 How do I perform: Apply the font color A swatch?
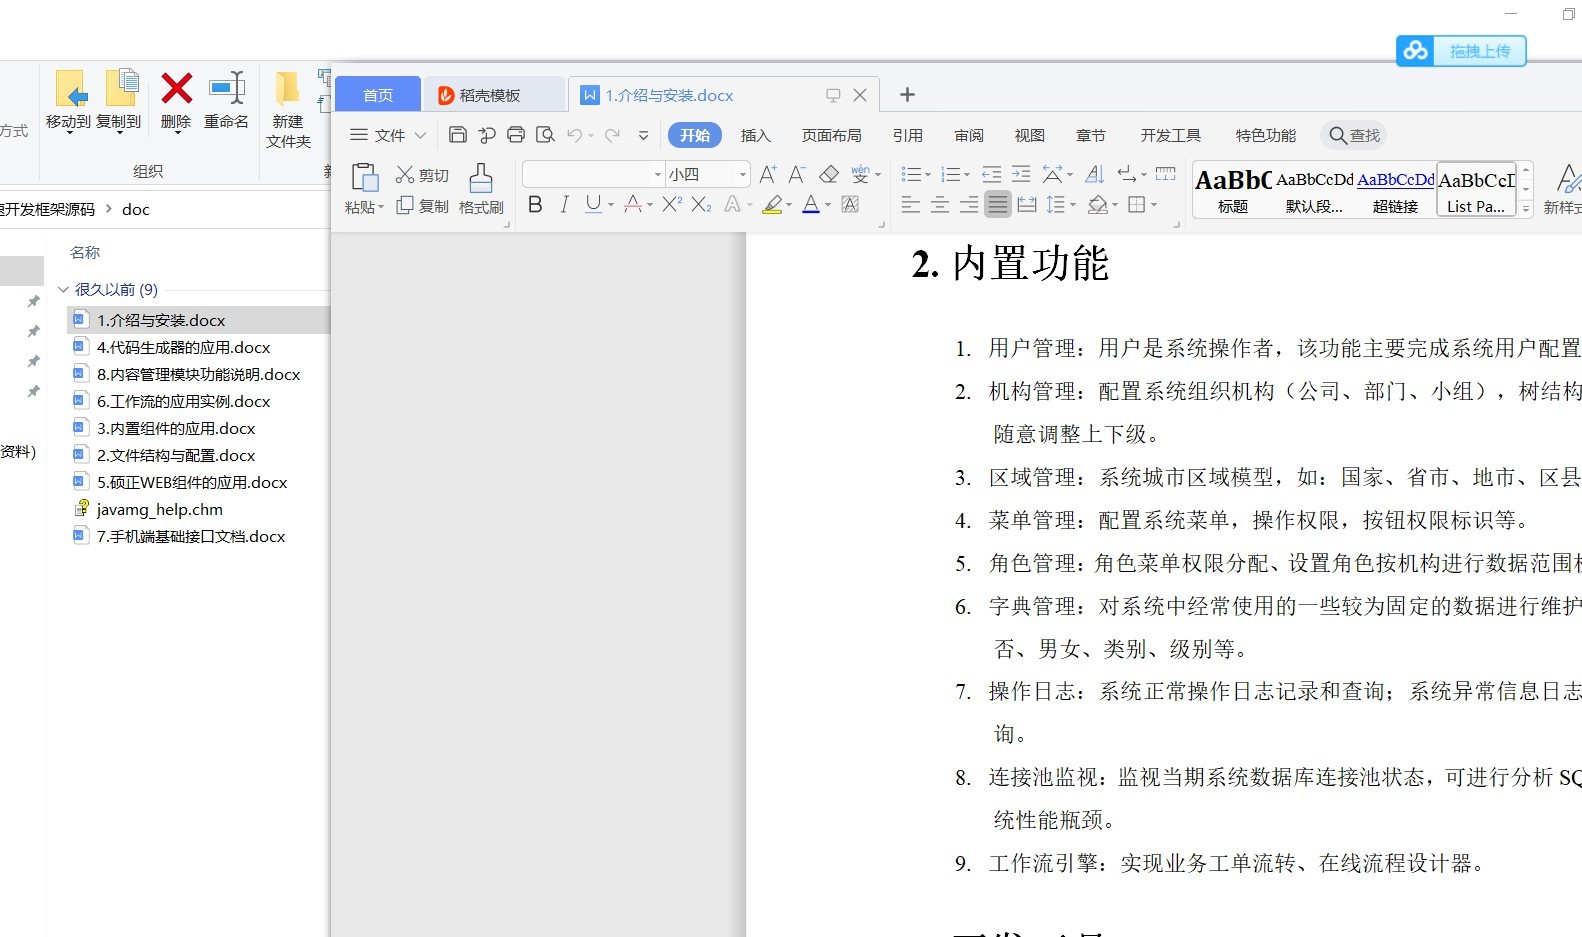click(811, 205)
